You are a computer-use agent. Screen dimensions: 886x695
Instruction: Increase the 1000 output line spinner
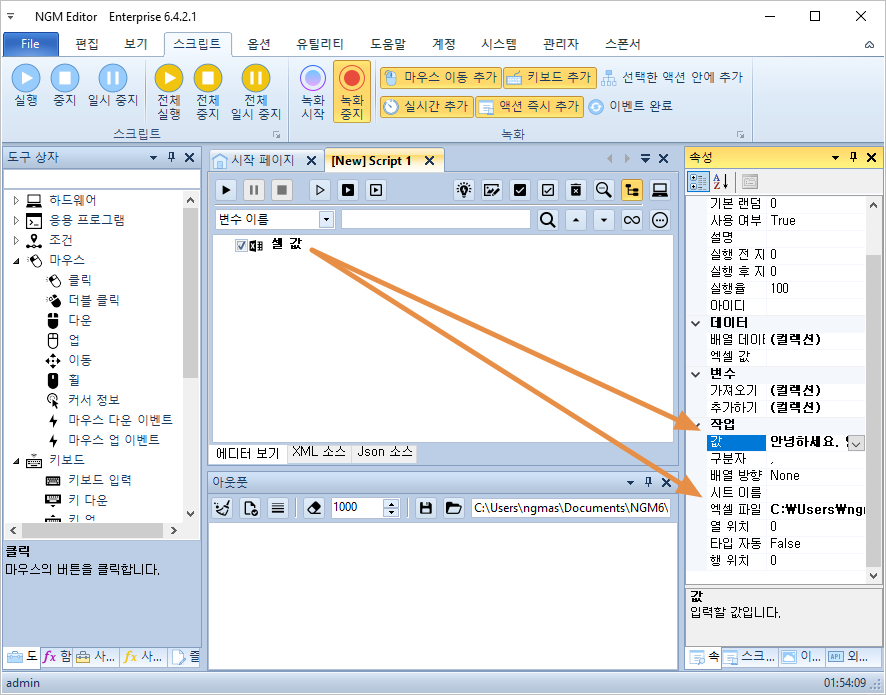coord(391,503)
